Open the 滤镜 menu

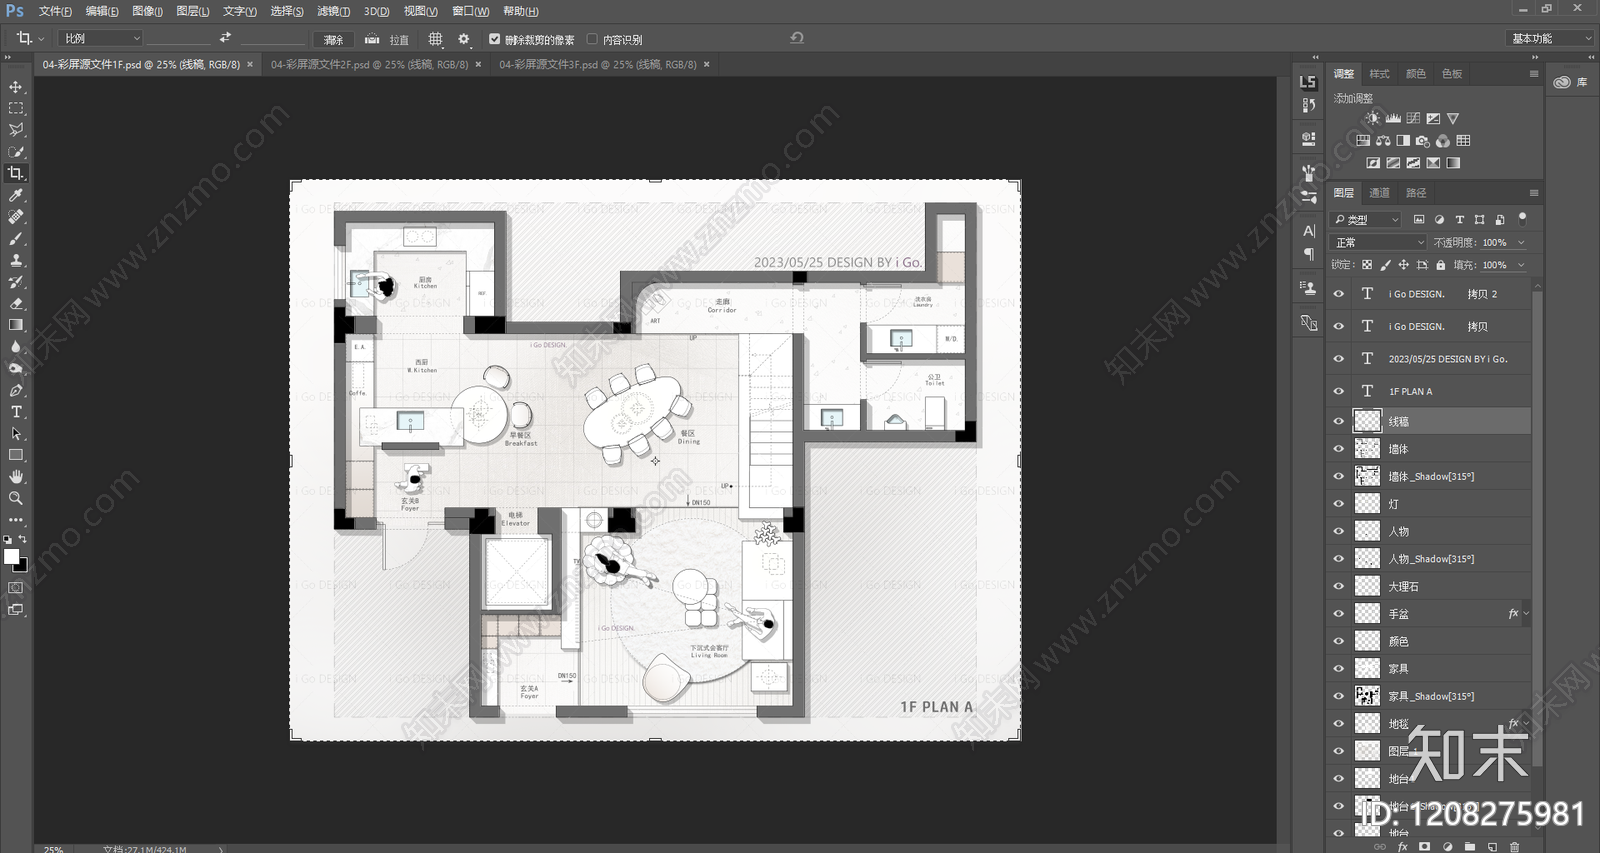(x=333, y=11)
